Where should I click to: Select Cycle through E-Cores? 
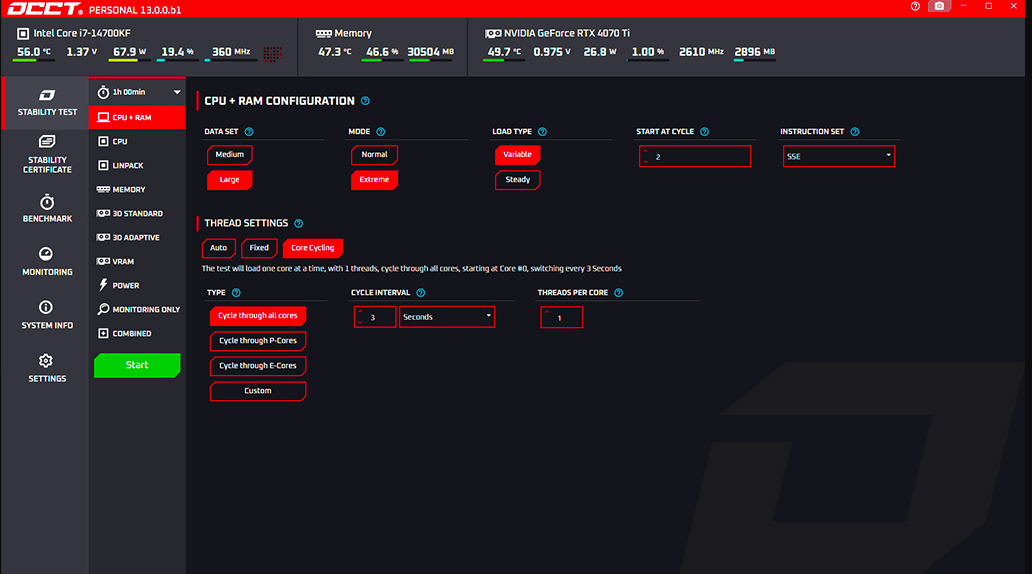[258, 366]
